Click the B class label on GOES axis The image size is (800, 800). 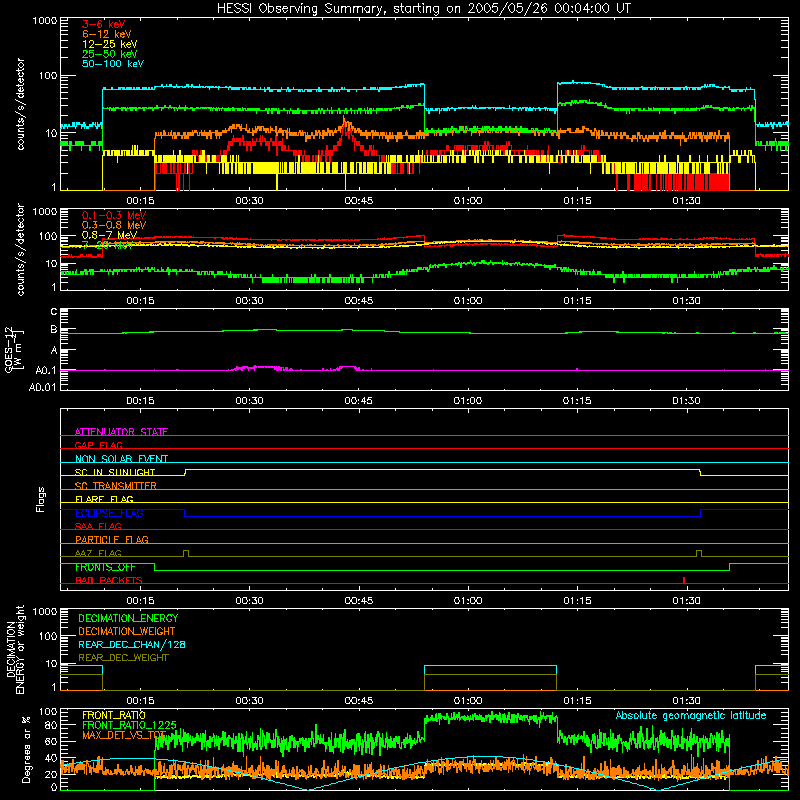[x=54, y=330]
